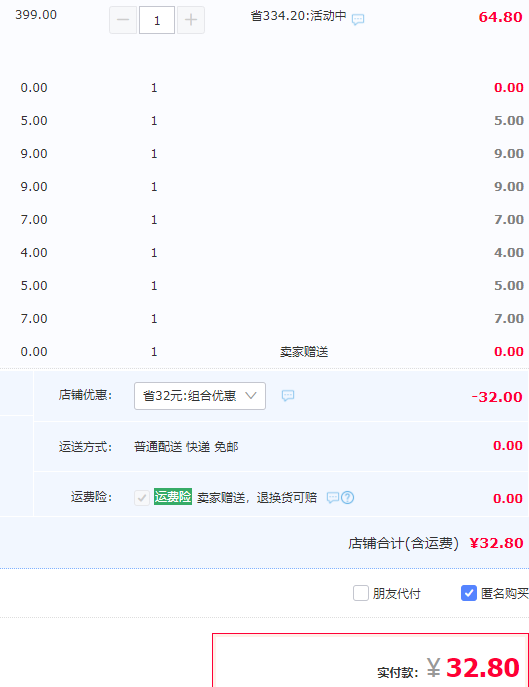Click the plus quantity button
The image size is (529, 687).
pos(191,20)
